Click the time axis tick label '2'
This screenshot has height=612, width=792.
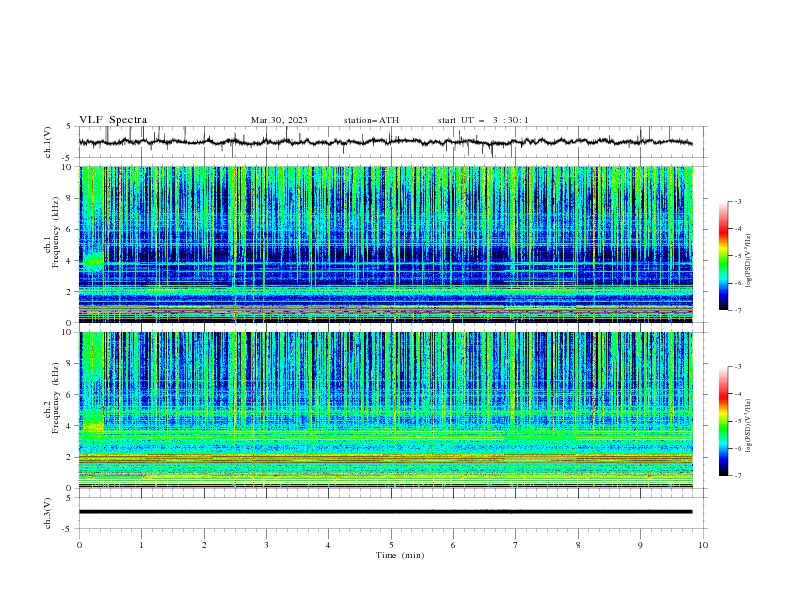[x=204, y=545]
